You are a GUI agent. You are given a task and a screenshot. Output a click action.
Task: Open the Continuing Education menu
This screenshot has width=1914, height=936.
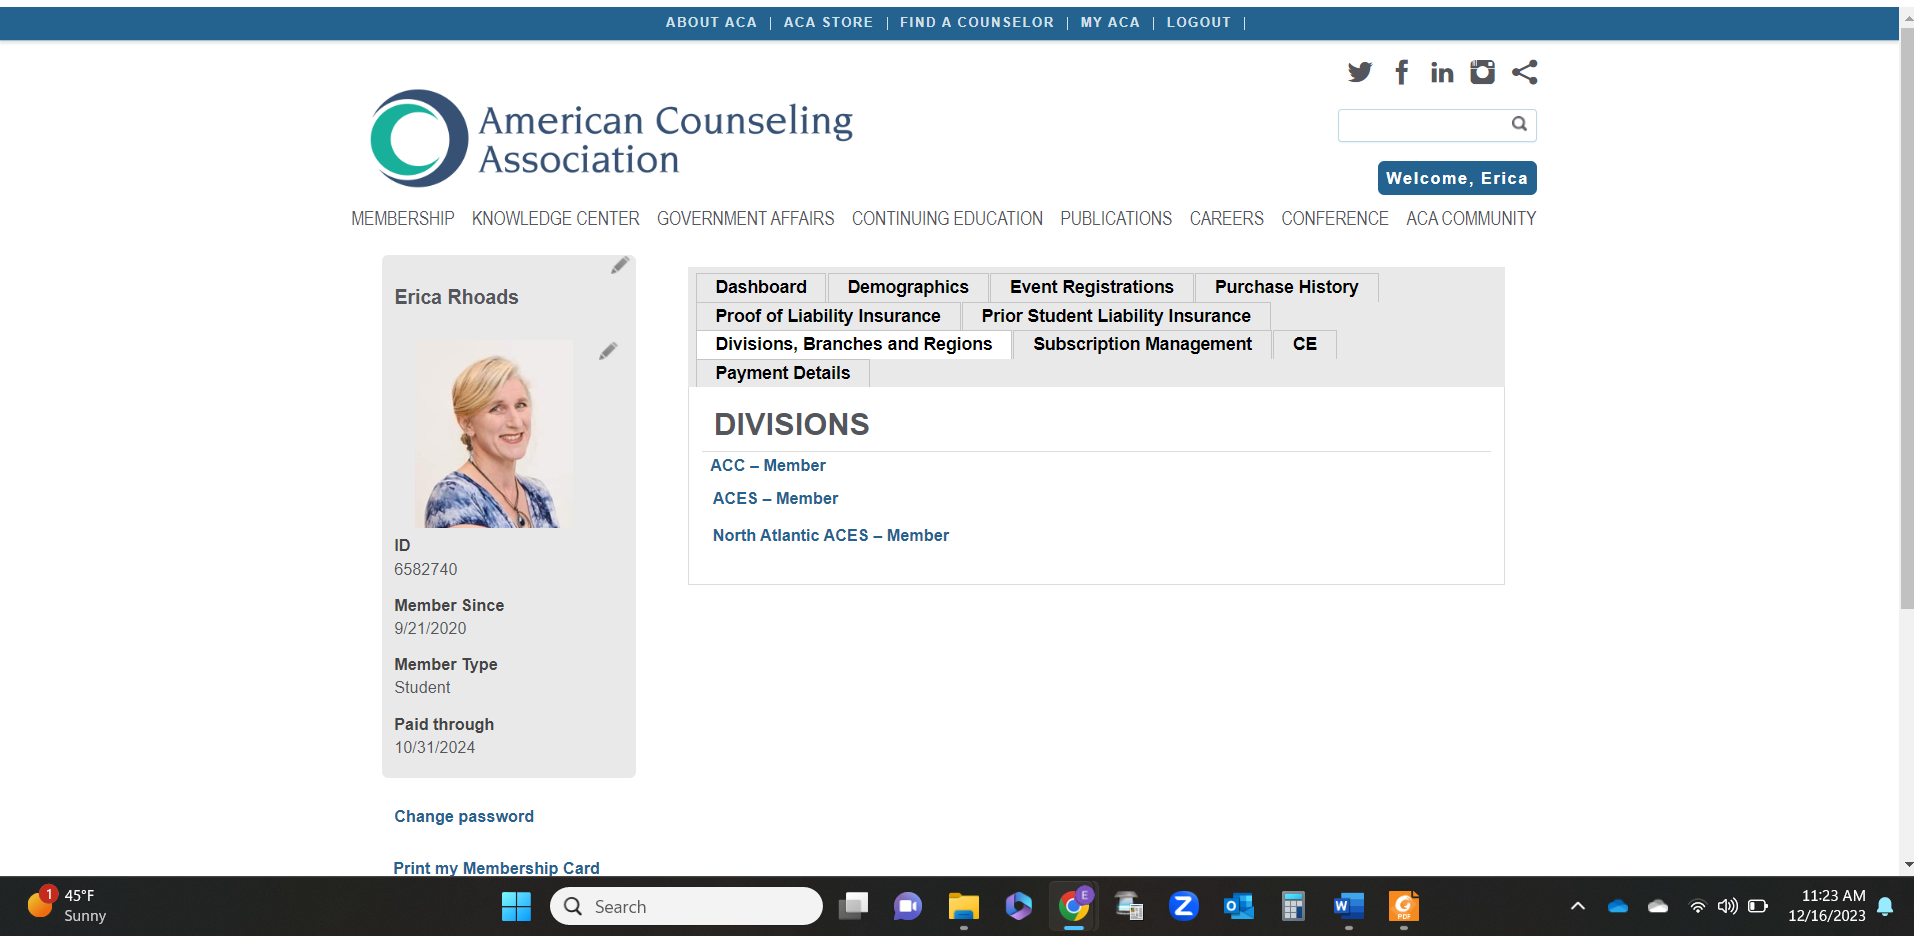click(946, 218)
